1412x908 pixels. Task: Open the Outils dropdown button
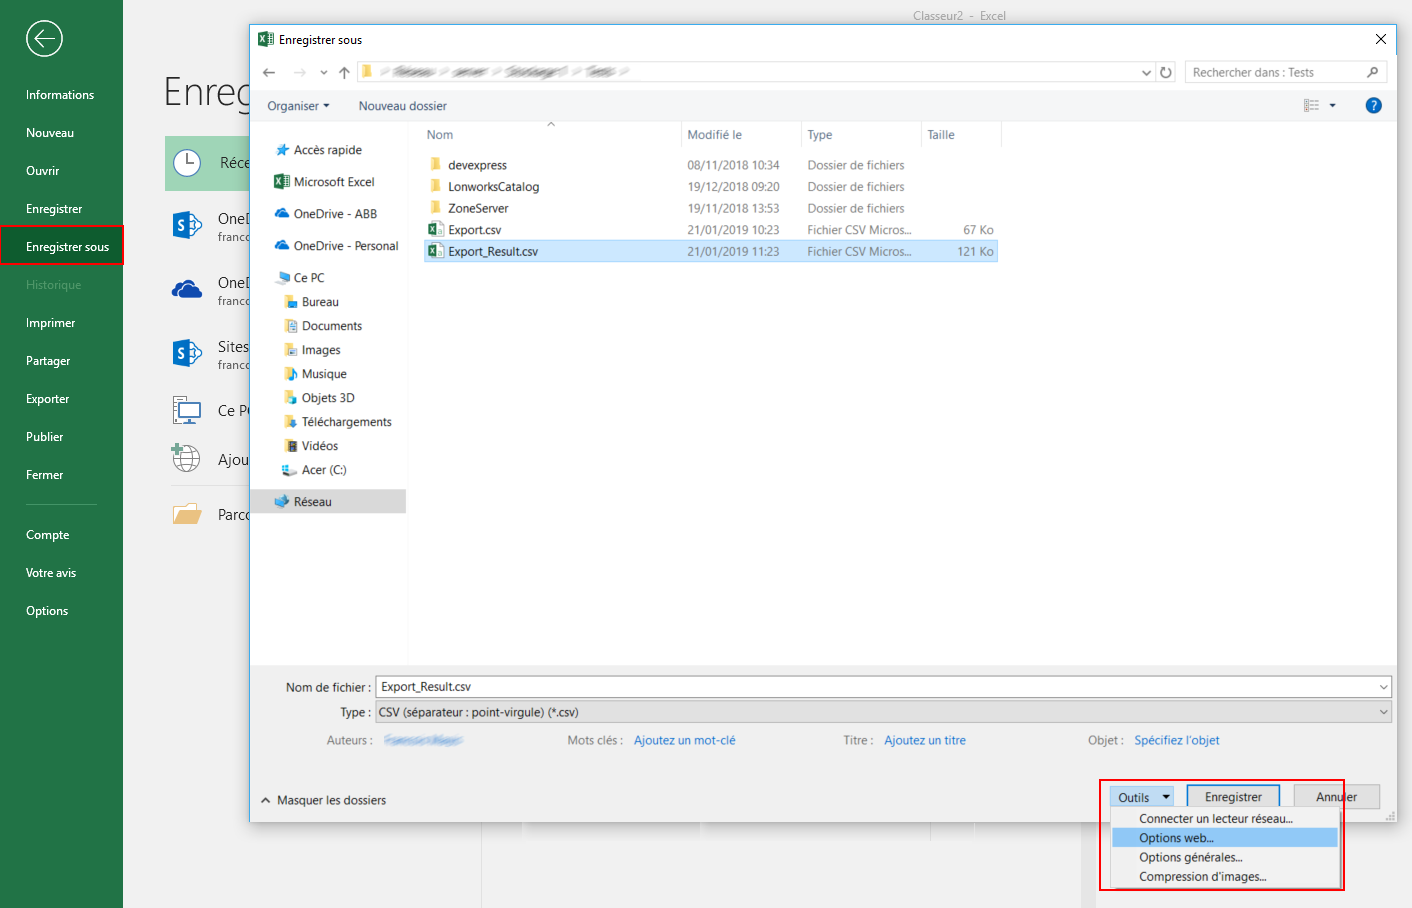(1143, 797)
